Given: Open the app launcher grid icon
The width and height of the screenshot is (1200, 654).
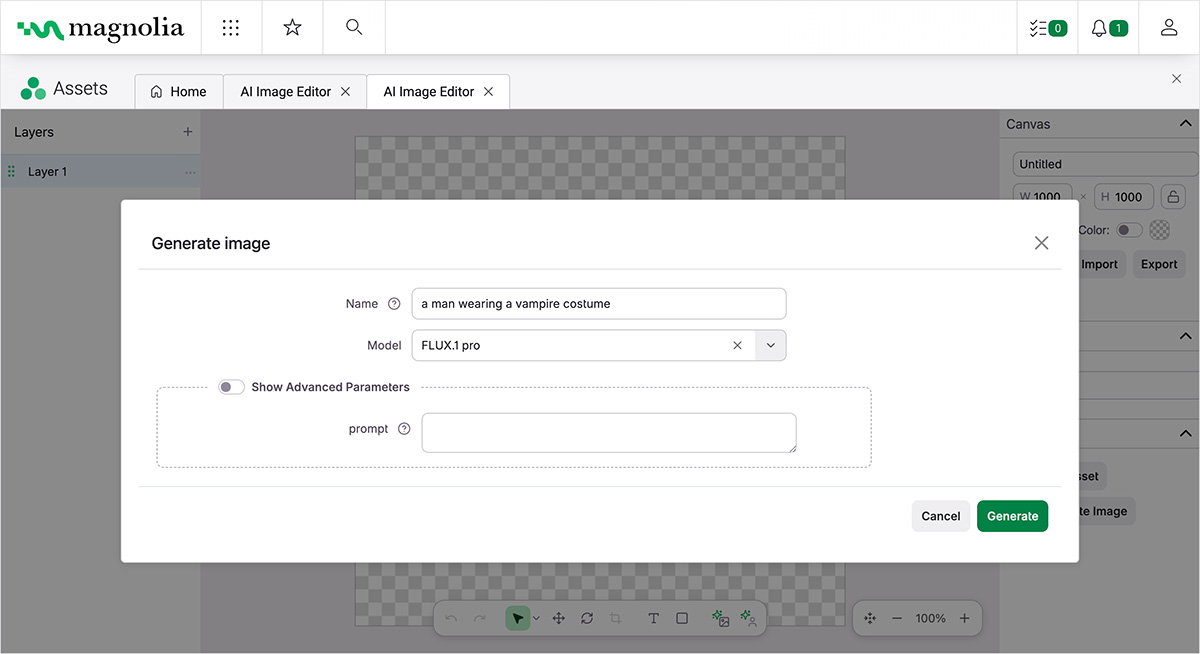Looking at the screenshot, I should click(x=231, y=28).
